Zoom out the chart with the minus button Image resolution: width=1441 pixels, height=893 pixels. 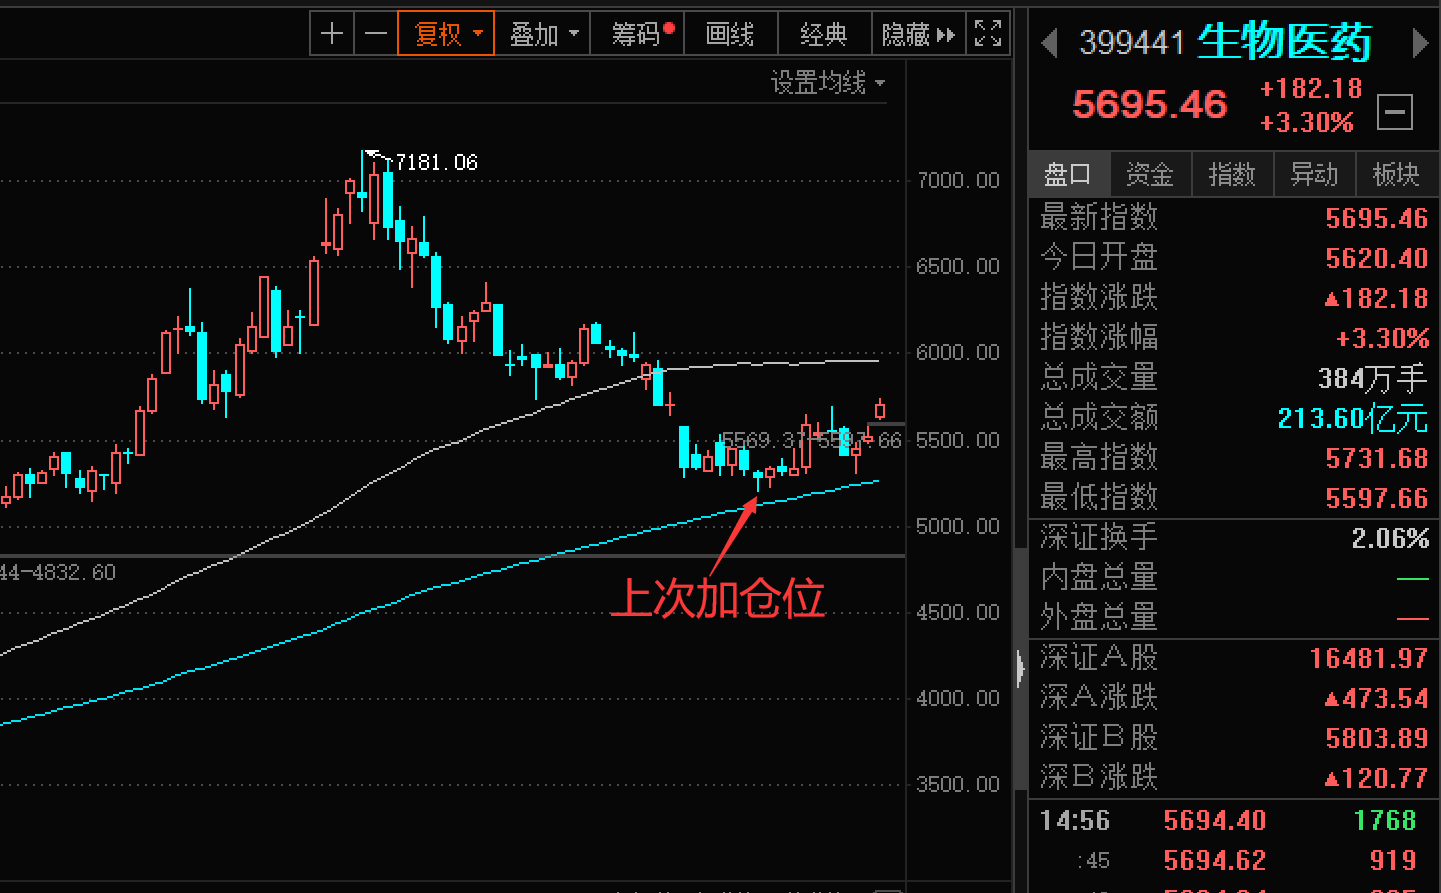376,34
